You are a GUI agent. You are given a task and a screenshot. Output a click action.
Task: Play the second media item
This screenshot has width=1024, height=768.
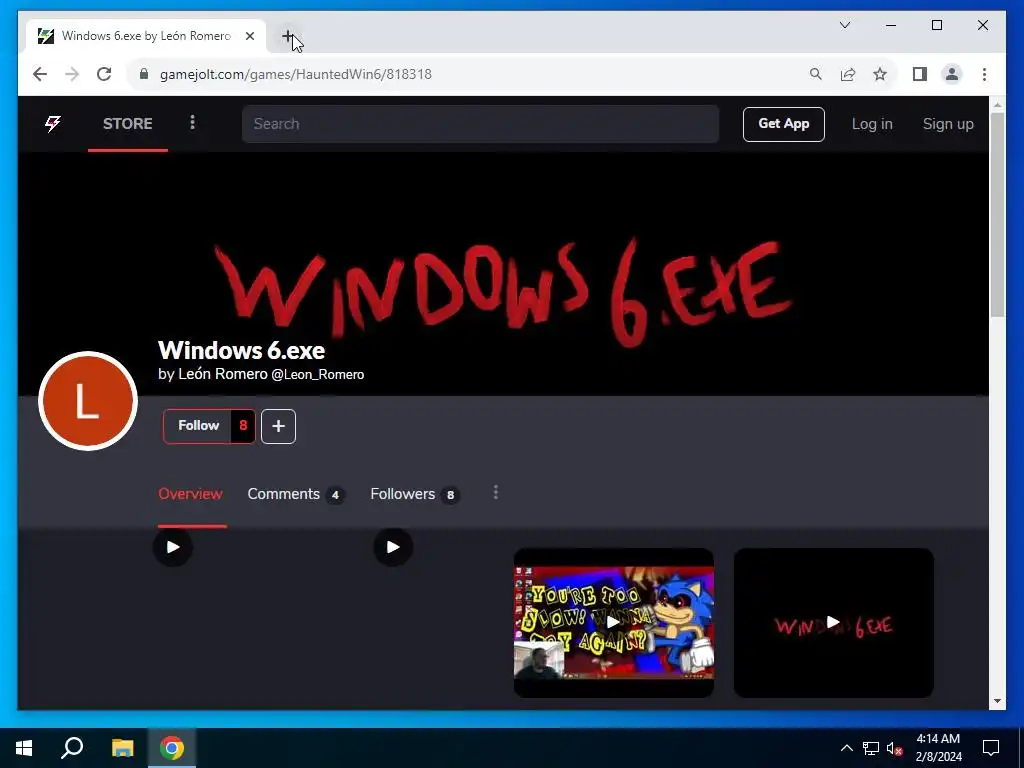click(392, 547)
